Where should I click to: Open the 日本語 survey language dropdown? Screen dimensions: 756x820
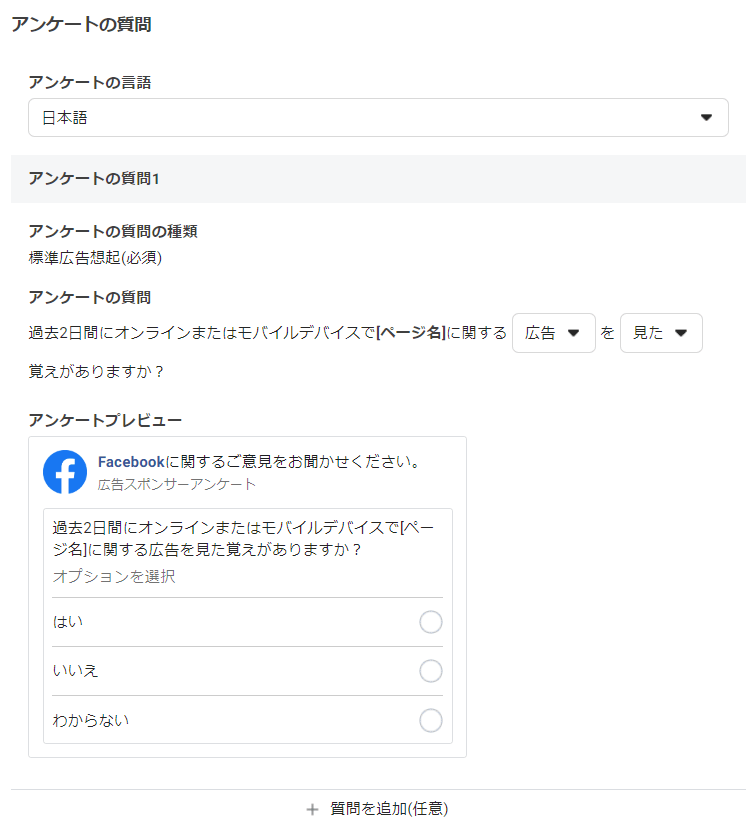pos(378,118)
